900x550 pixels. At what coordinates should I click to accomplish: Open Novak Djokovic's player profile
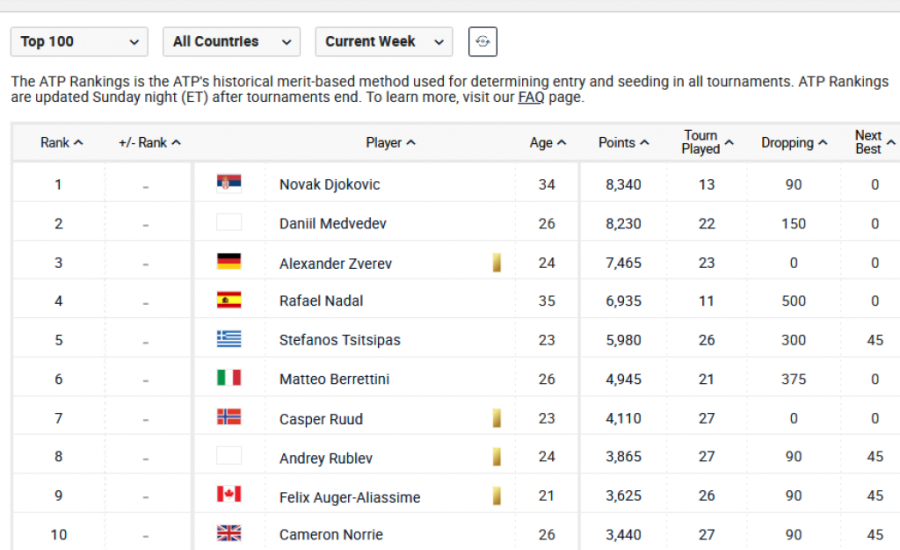pyautogui.click(x=329, y=184)
